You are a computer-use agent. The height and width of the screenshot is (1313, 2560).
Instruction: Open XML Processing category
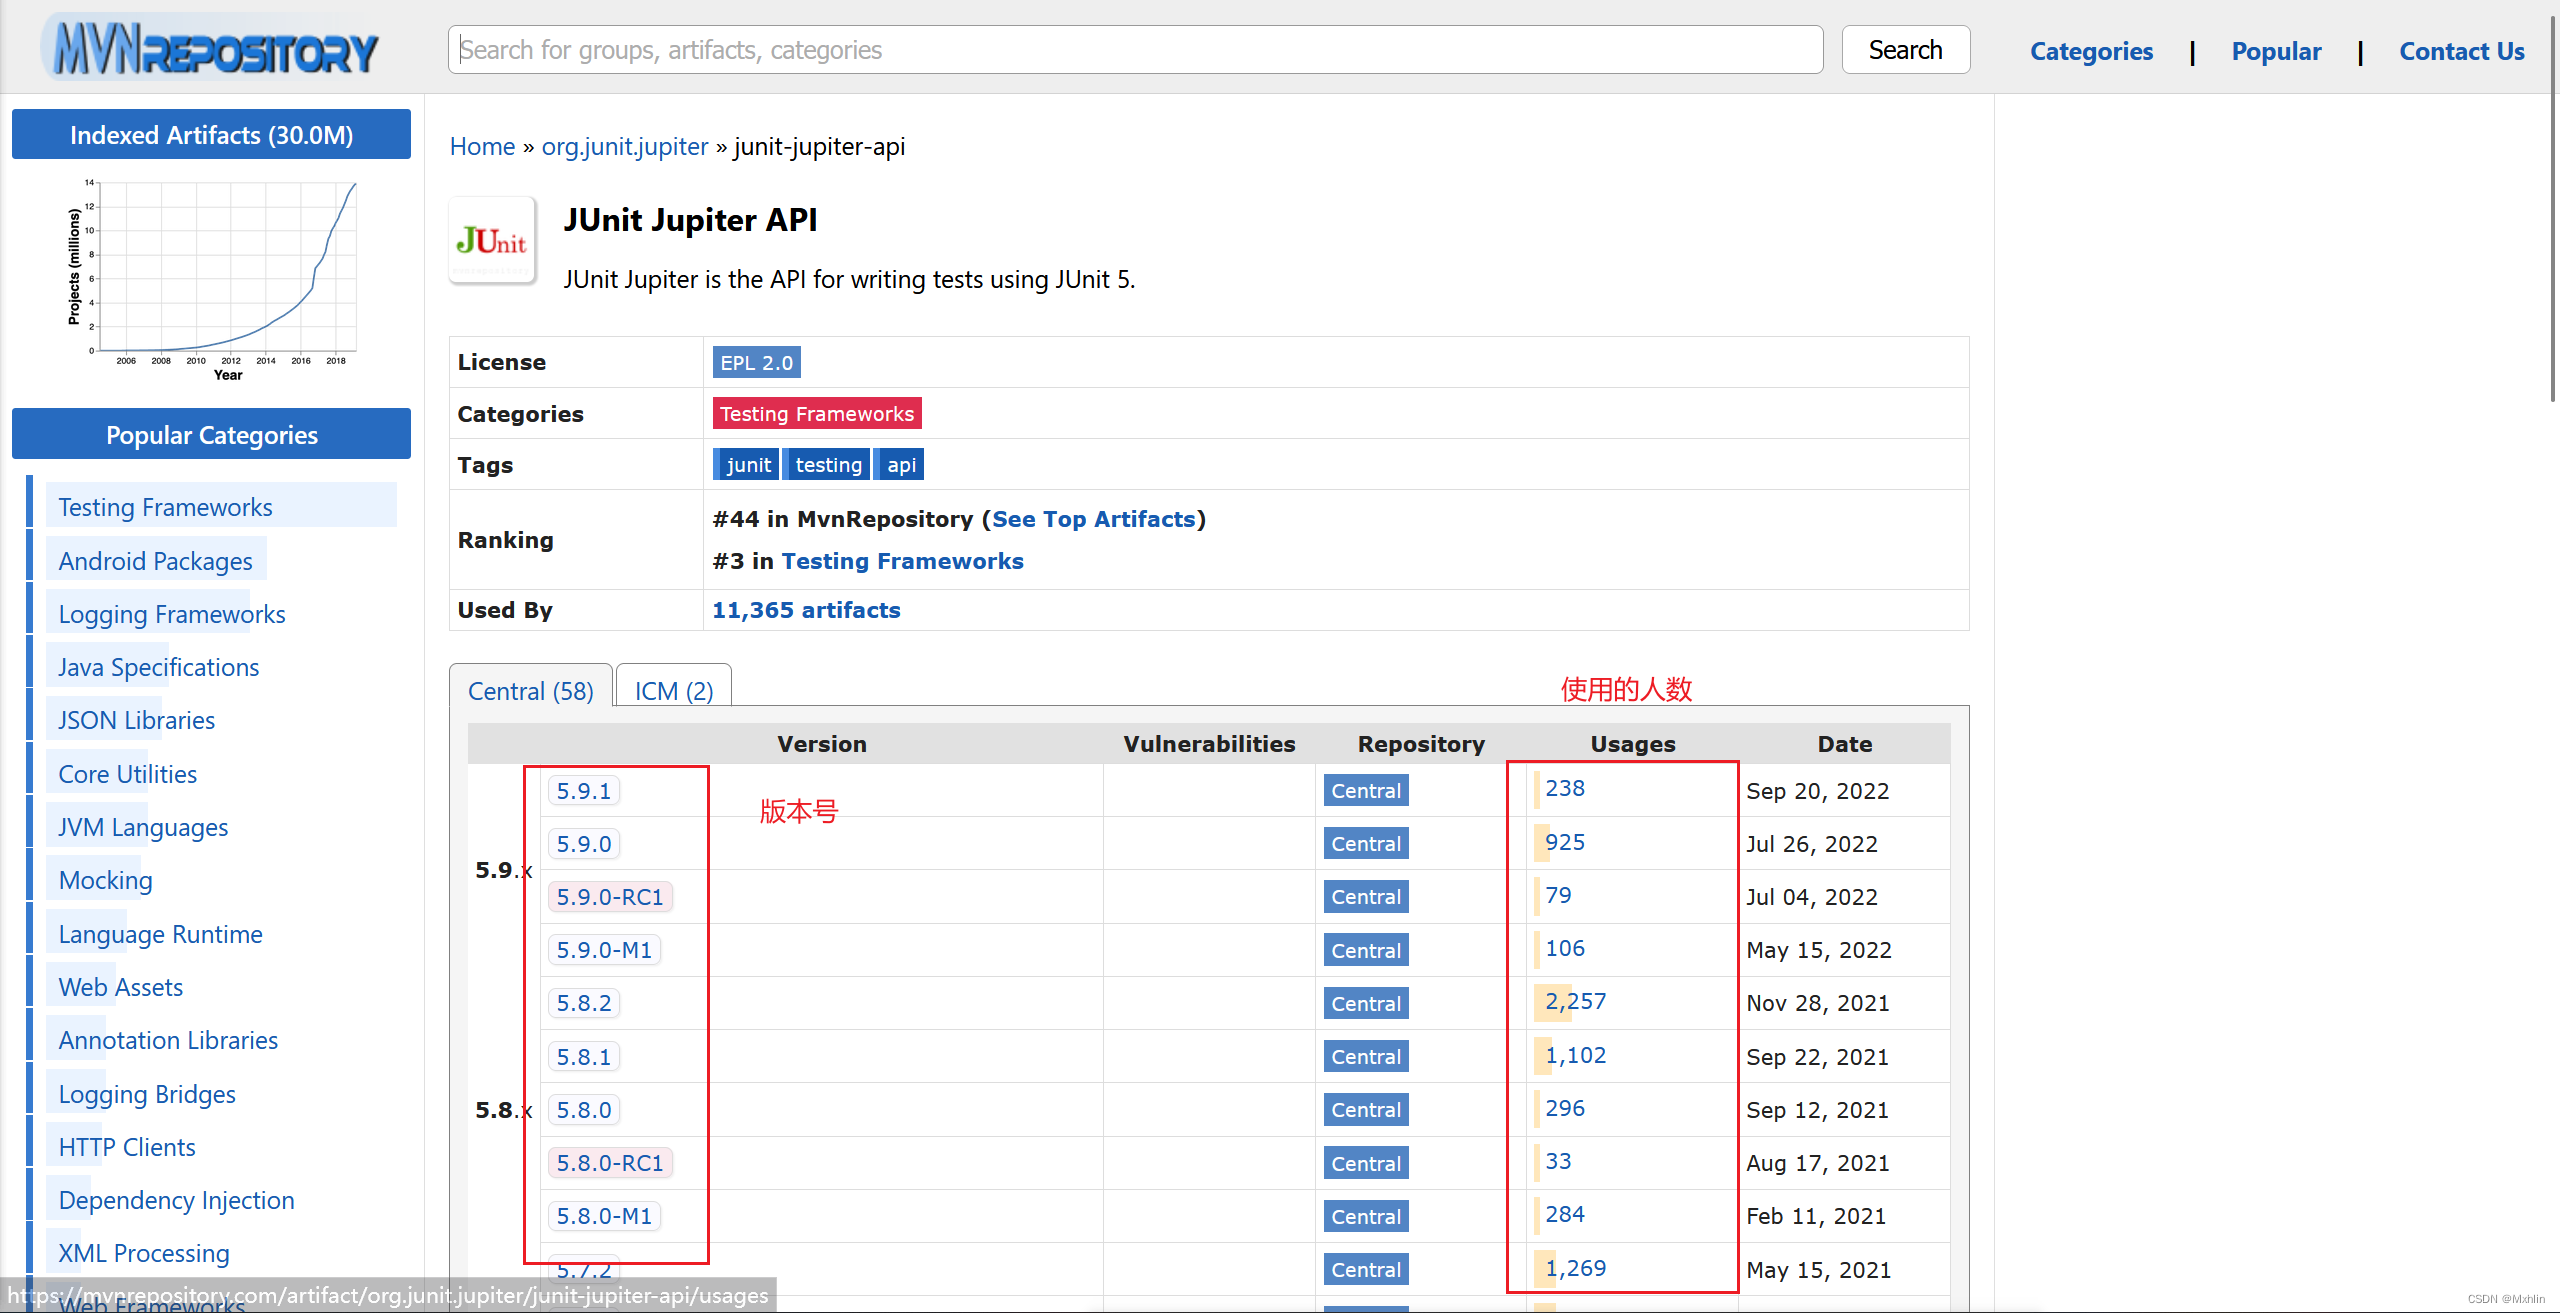144,1253
